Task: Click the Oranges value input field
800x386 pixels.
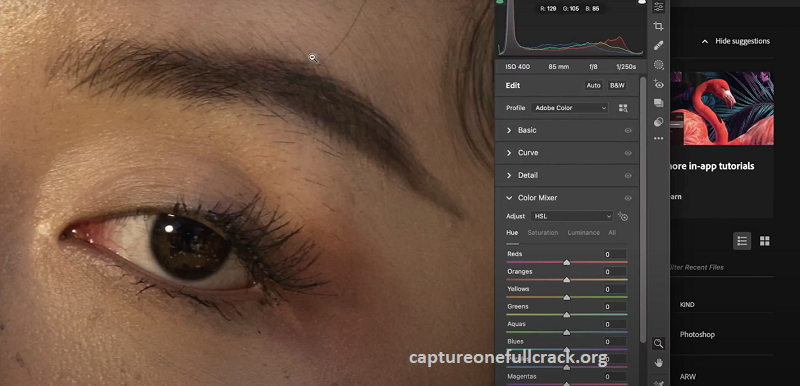Action: 614,272
